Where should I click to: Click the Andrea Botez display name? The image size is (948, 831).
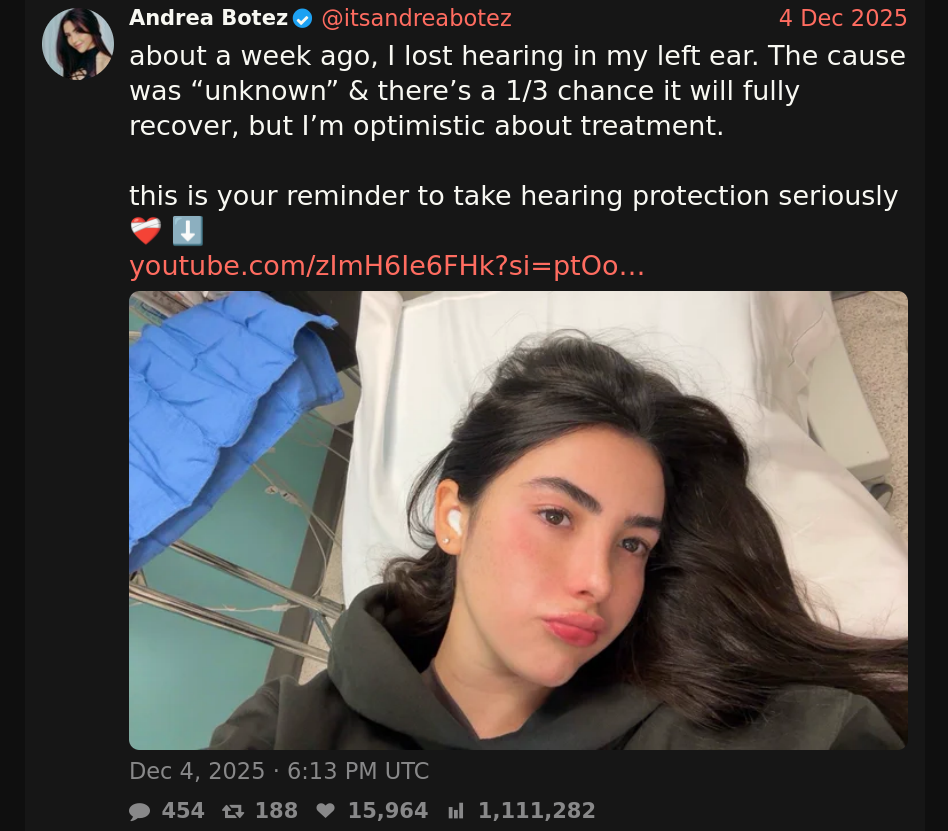point(209,18)
